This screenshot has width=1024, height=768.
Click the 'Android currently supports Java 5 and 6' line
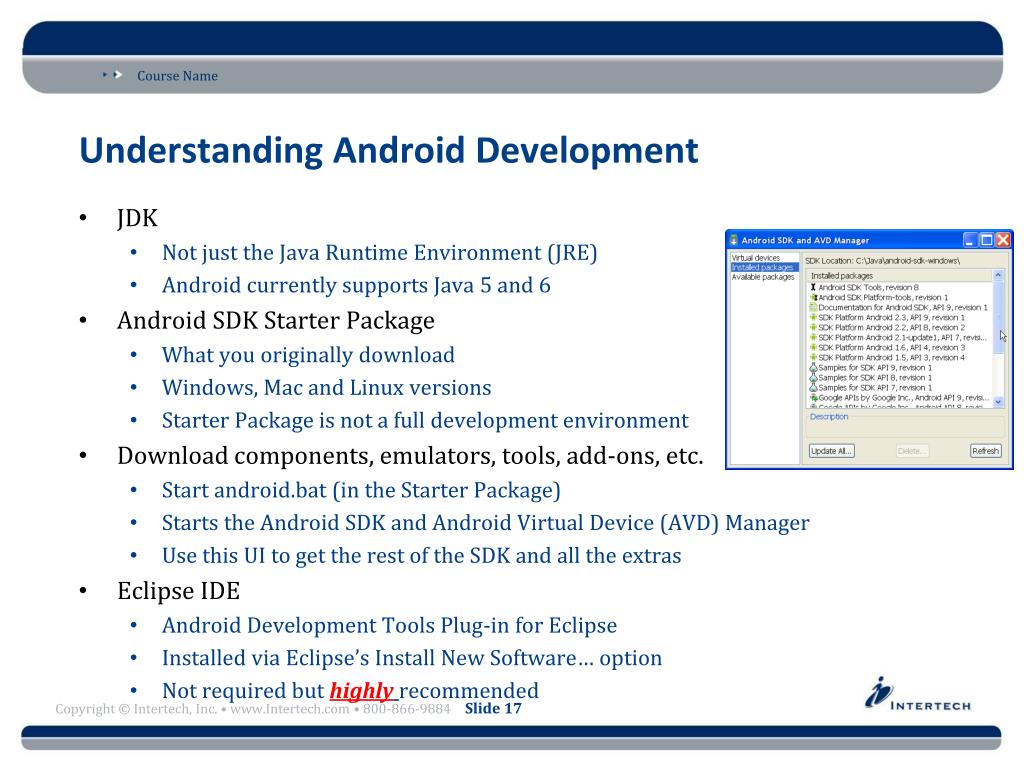point(356,285)
